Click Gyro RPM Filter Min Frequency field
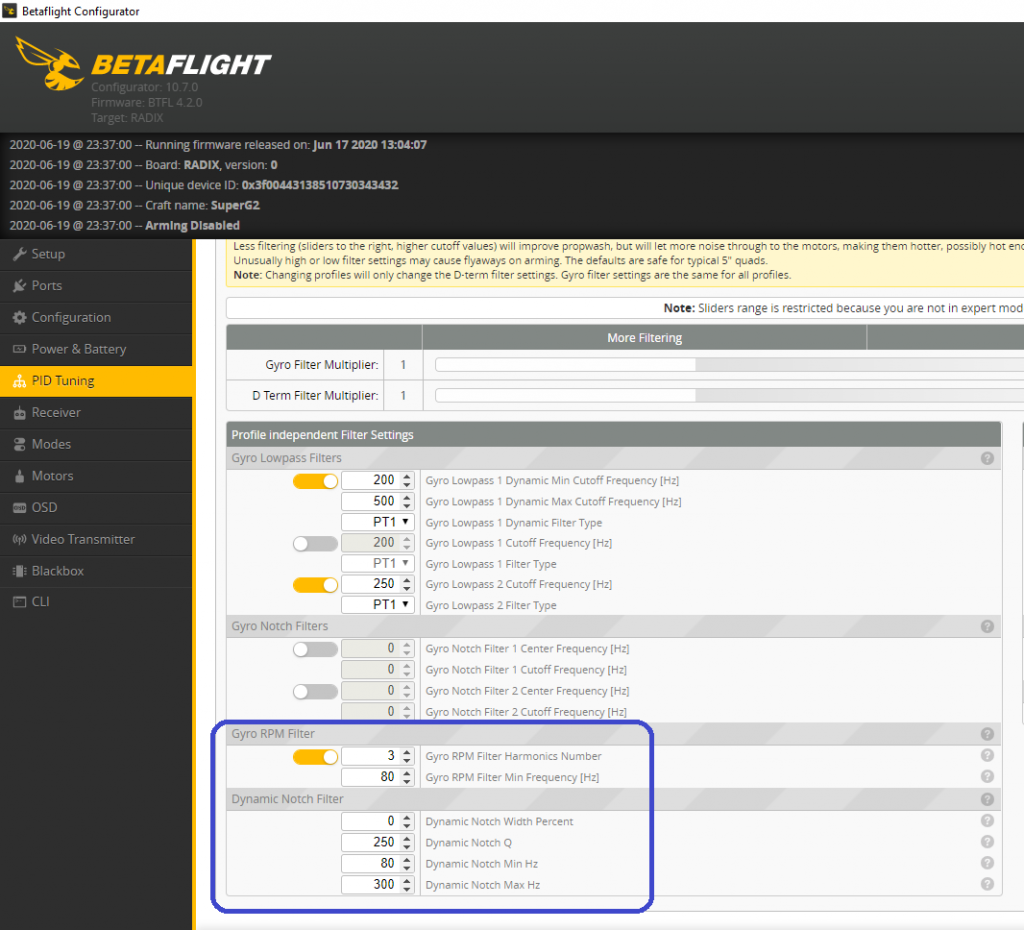The image size is (1024, 930). tap(378, 777)
